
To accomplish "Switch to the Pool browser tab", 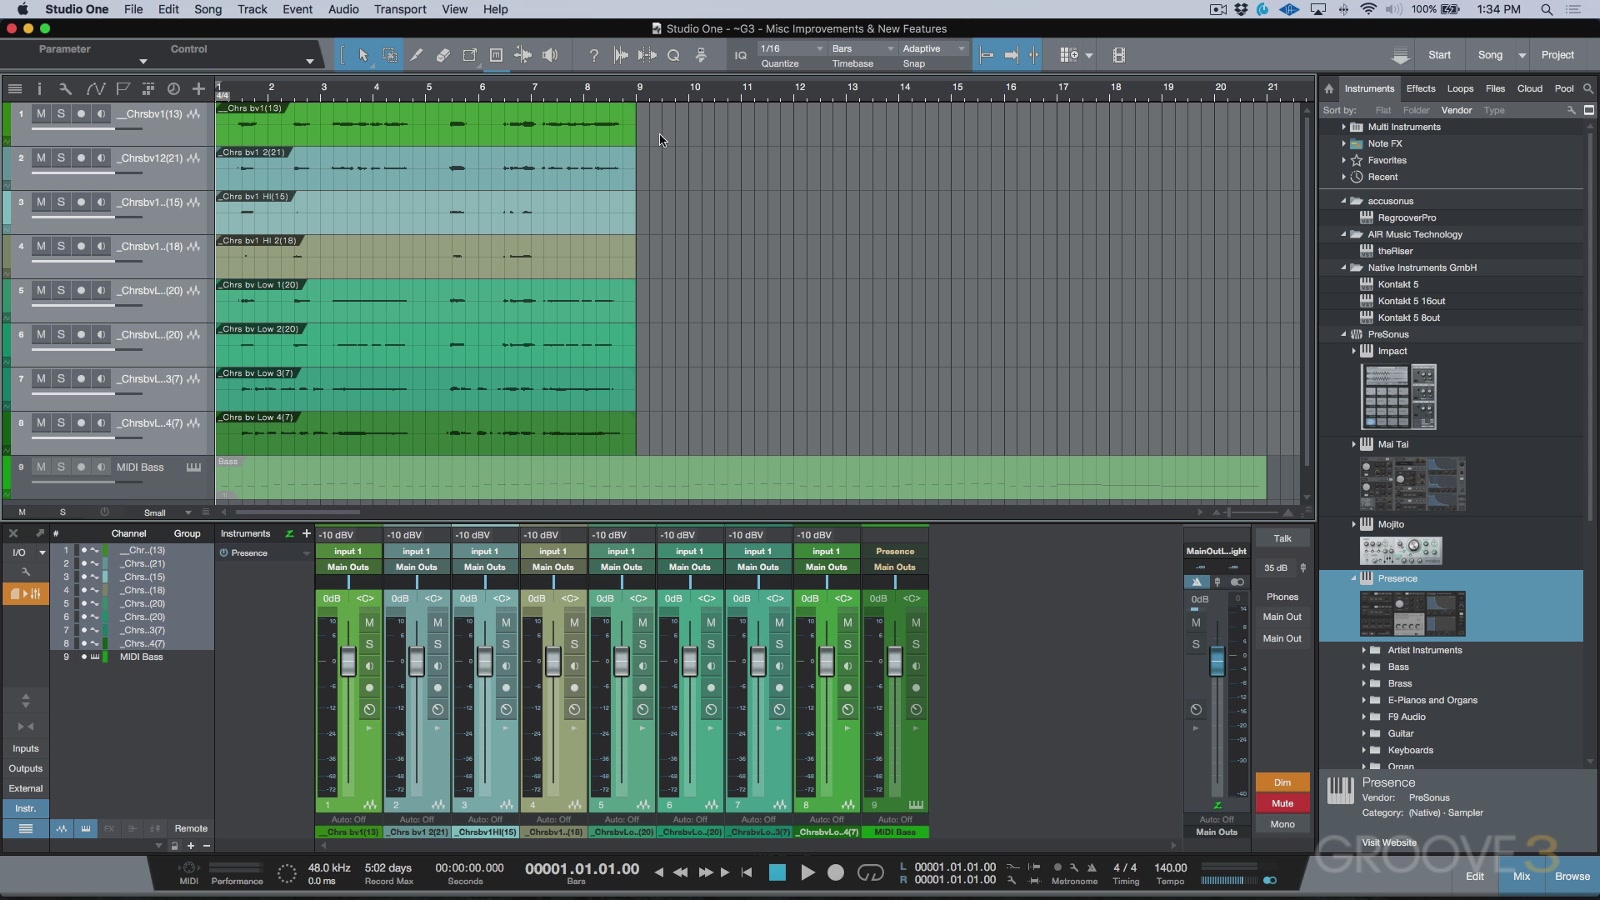I will point(1564,89).
